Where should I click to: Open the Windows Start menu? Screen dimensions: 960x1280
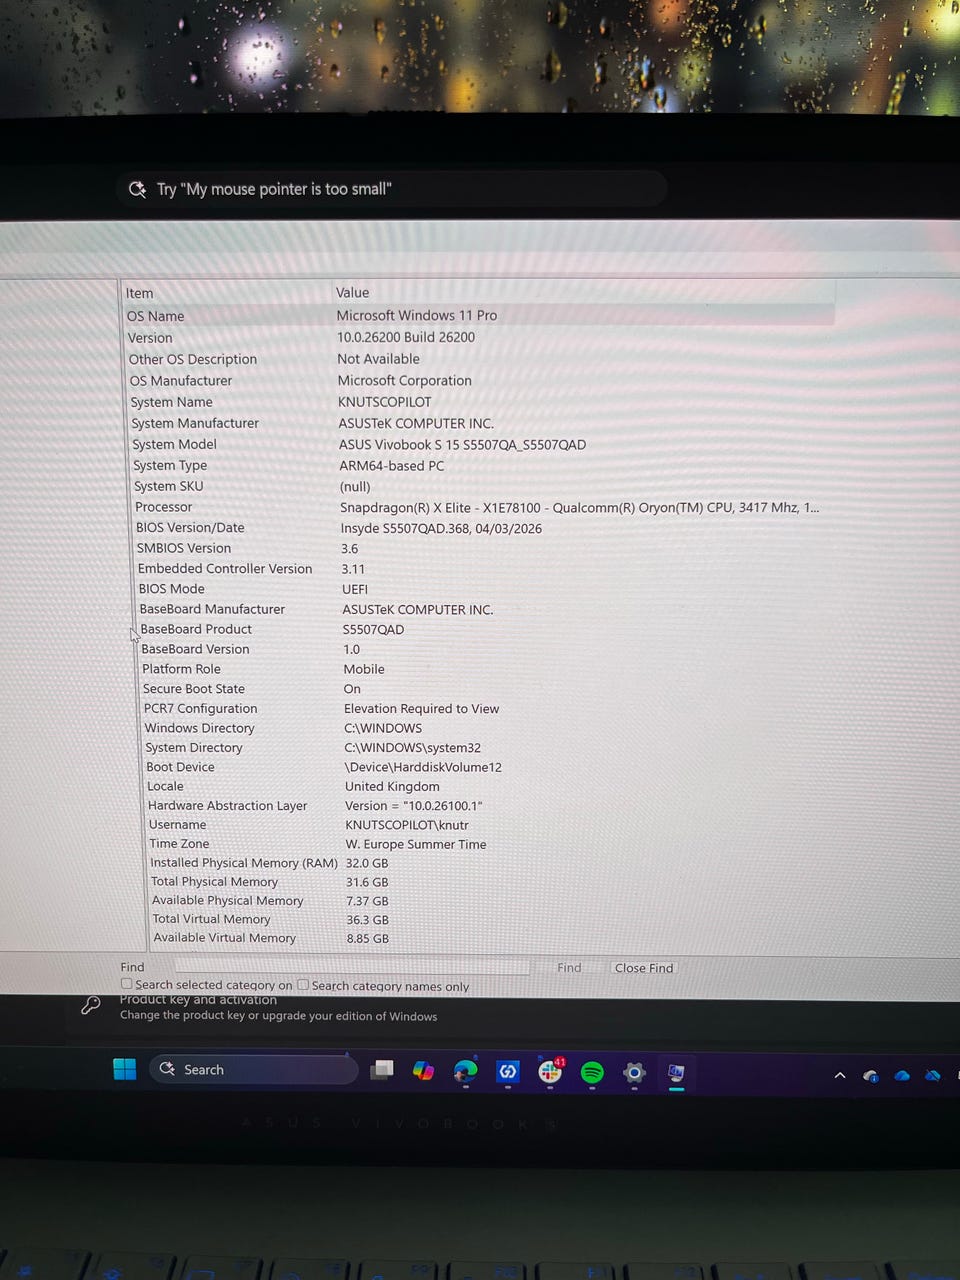(x=125, y=1069)
